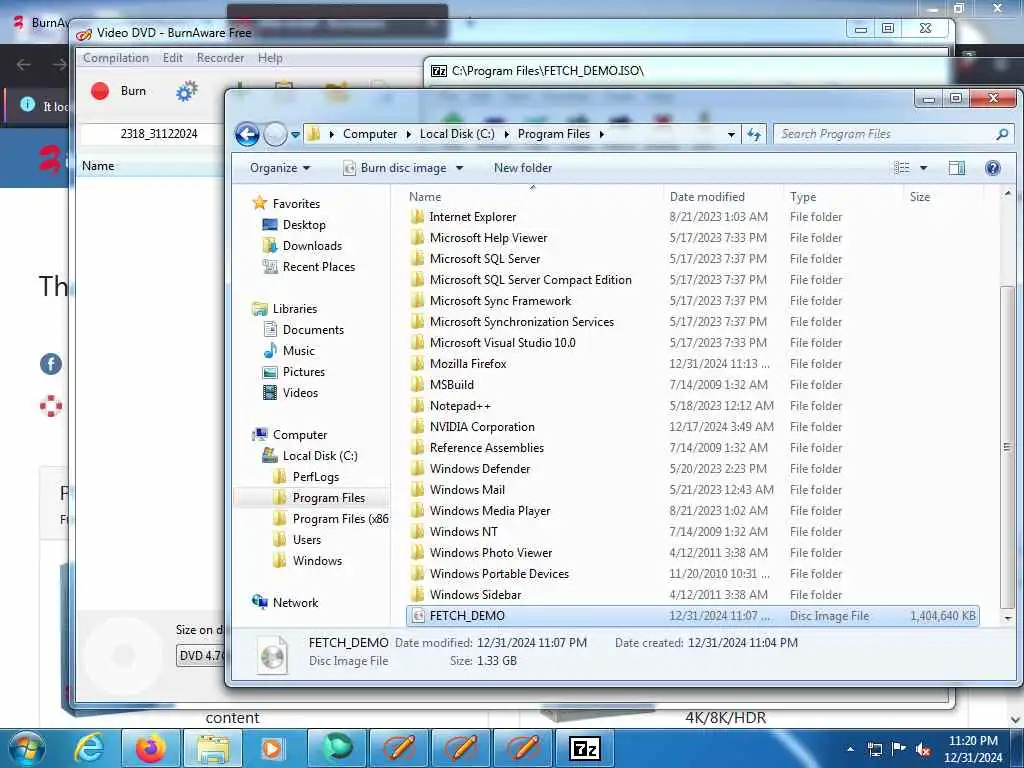Open the Organize menu
1024x768 pixels.
(280, 168)
